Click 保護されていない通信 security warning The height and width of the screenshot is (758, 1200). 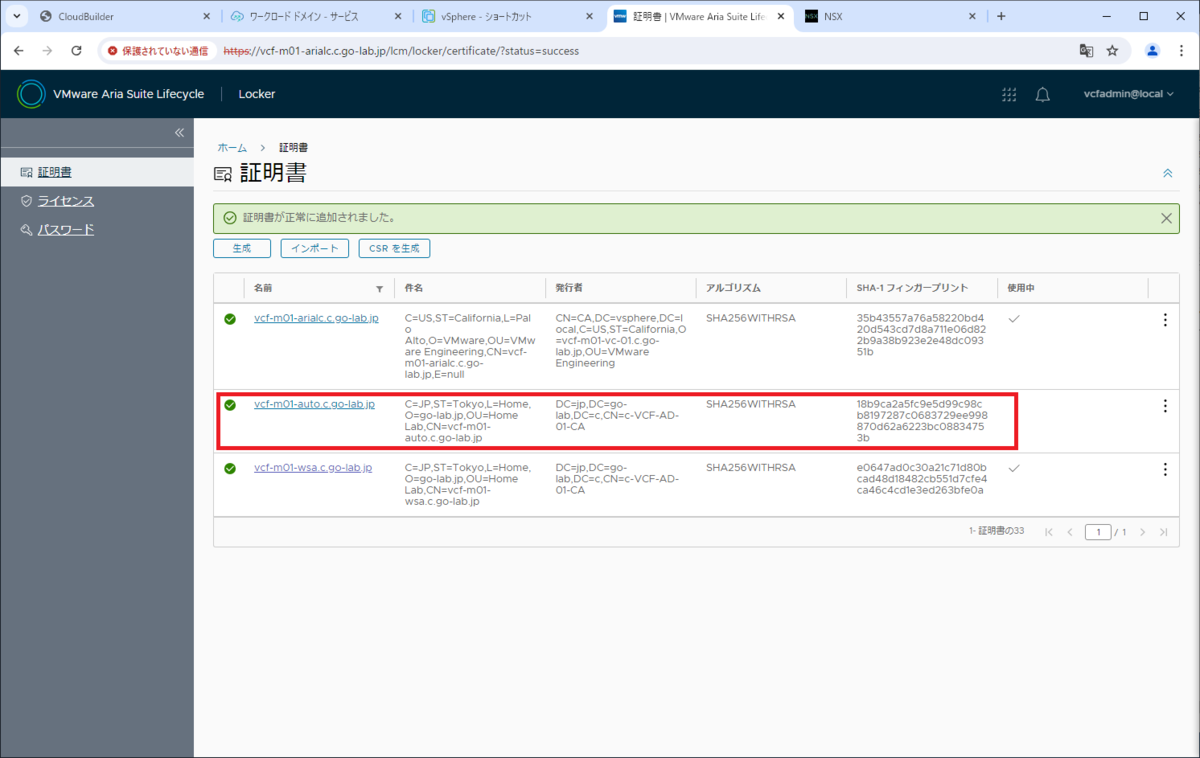(159, 50)
